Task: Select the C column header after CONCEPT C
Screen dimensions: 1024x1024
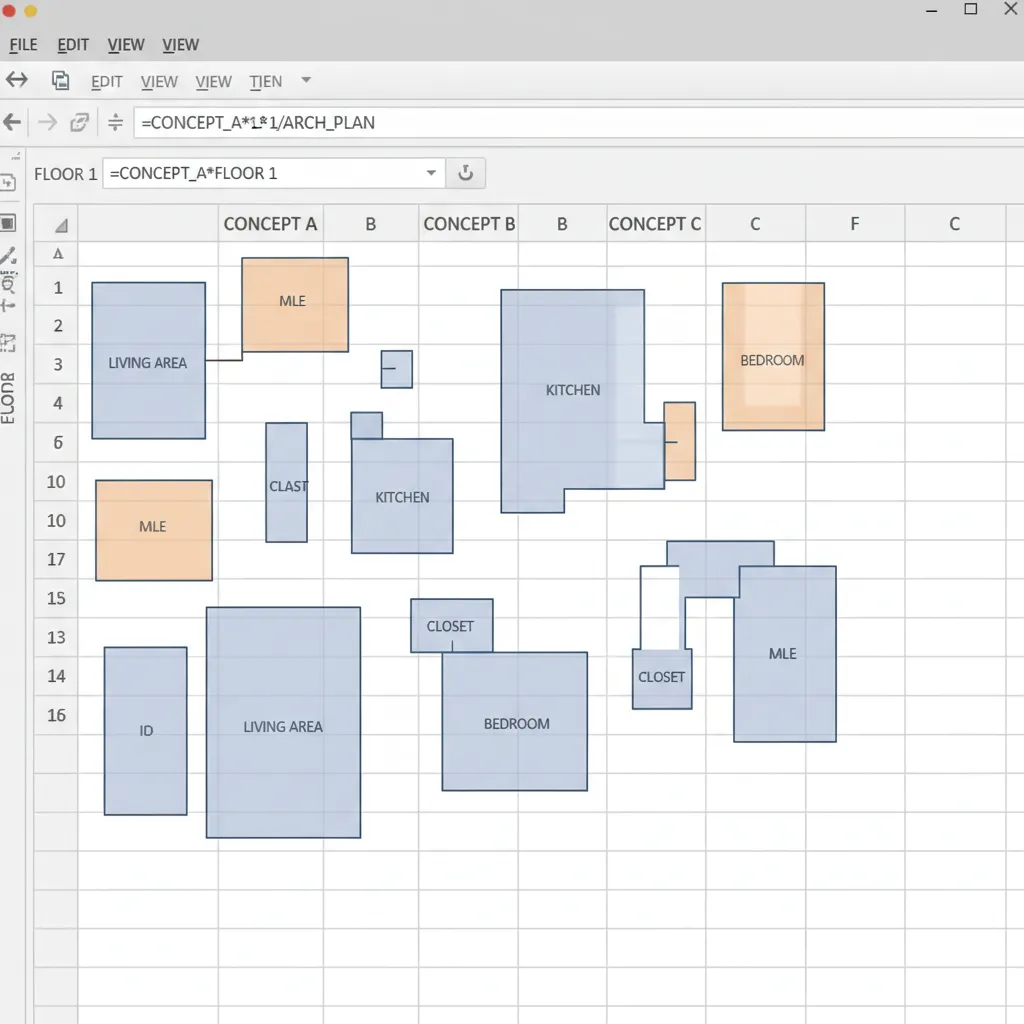Action: pos(755,224)
